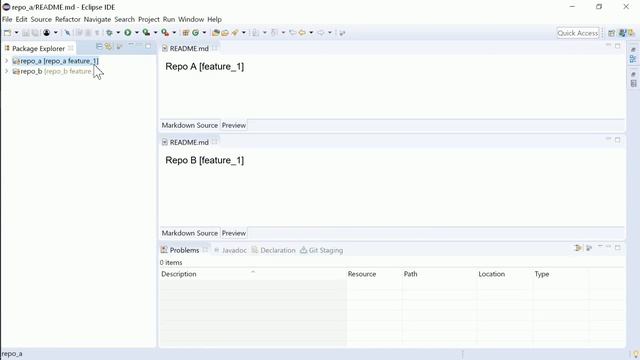Expand the repo_b project tree node
The image size is (640, 360).
point(6,71)
